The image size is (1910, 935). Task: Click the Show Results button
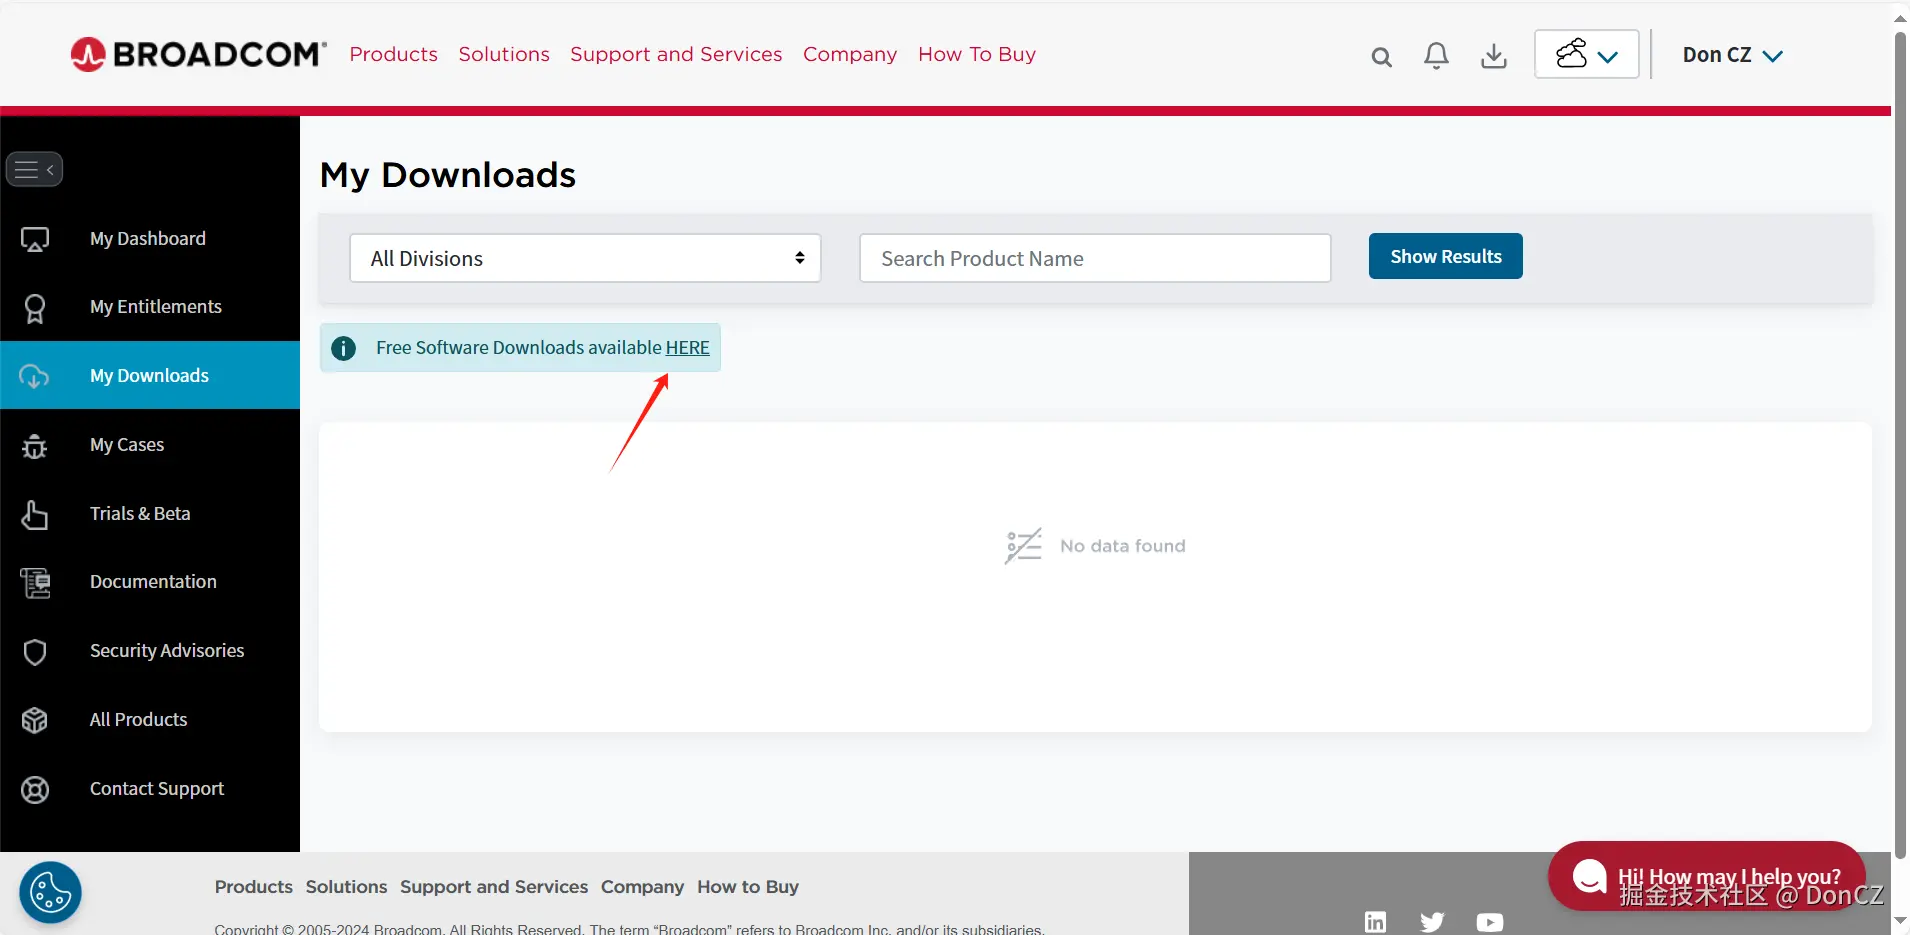point(1445,256)
